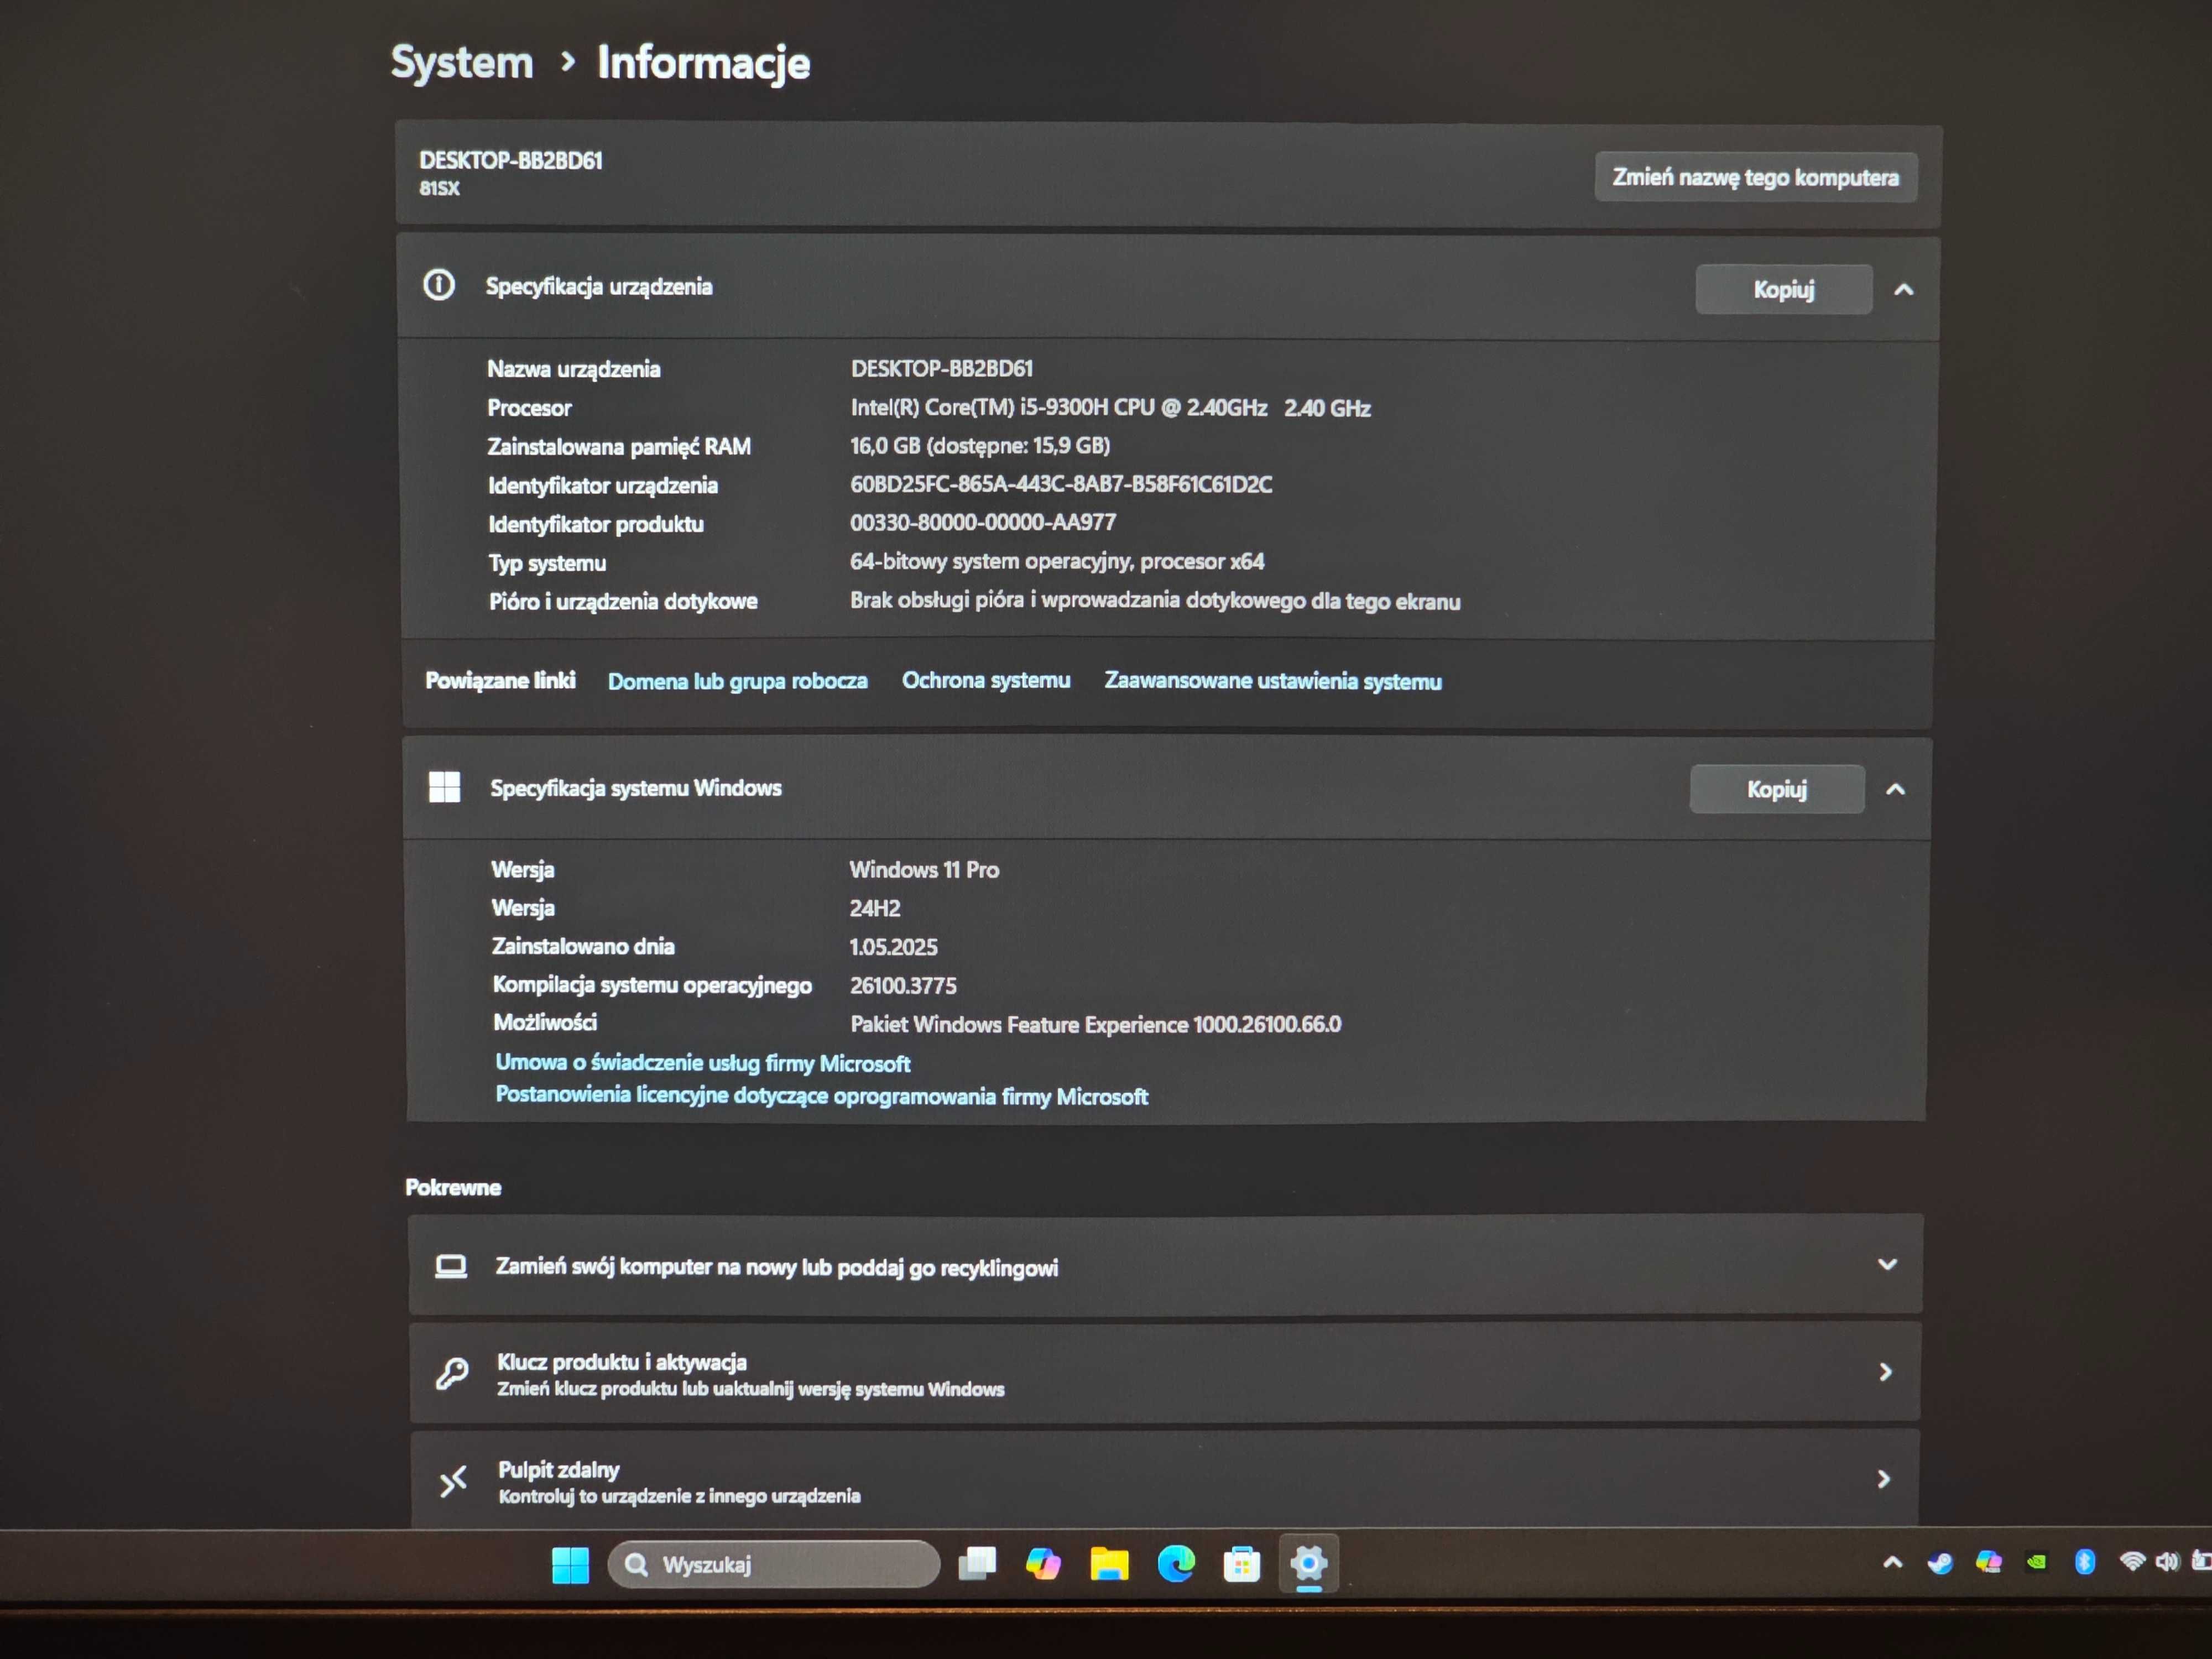2212x1659 pixels.
Task: Copy Windows specification with Kopiuj button
Action: 1777,789
